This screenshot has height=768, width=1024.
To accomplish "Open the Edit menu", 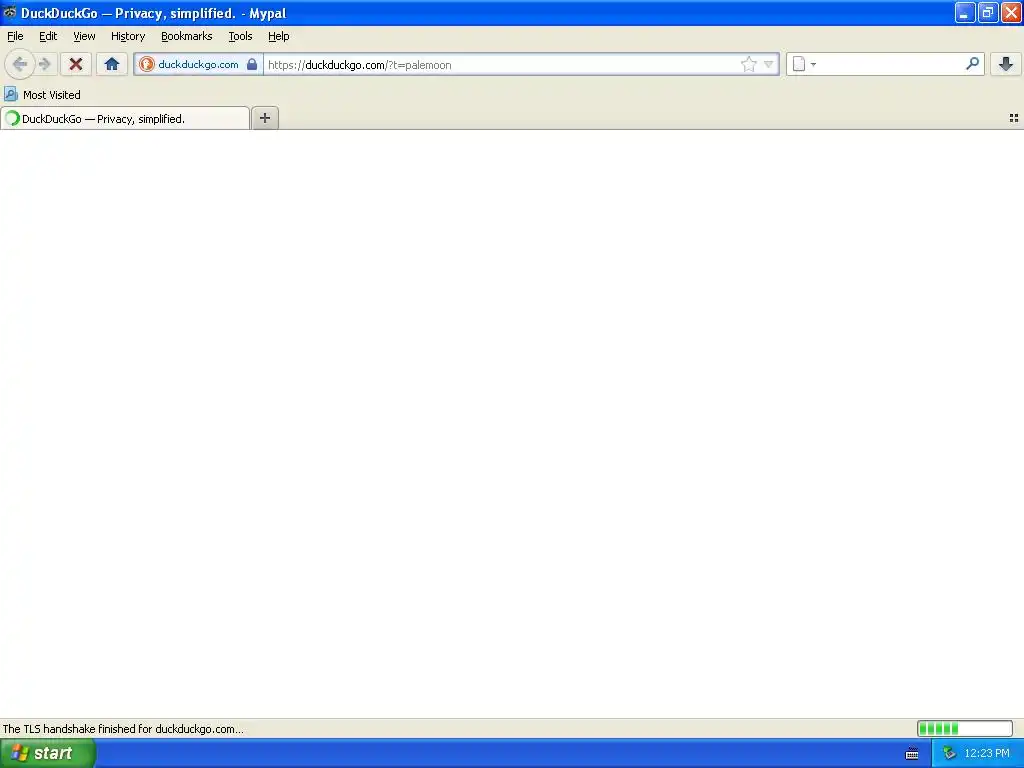I will point(48,36).
